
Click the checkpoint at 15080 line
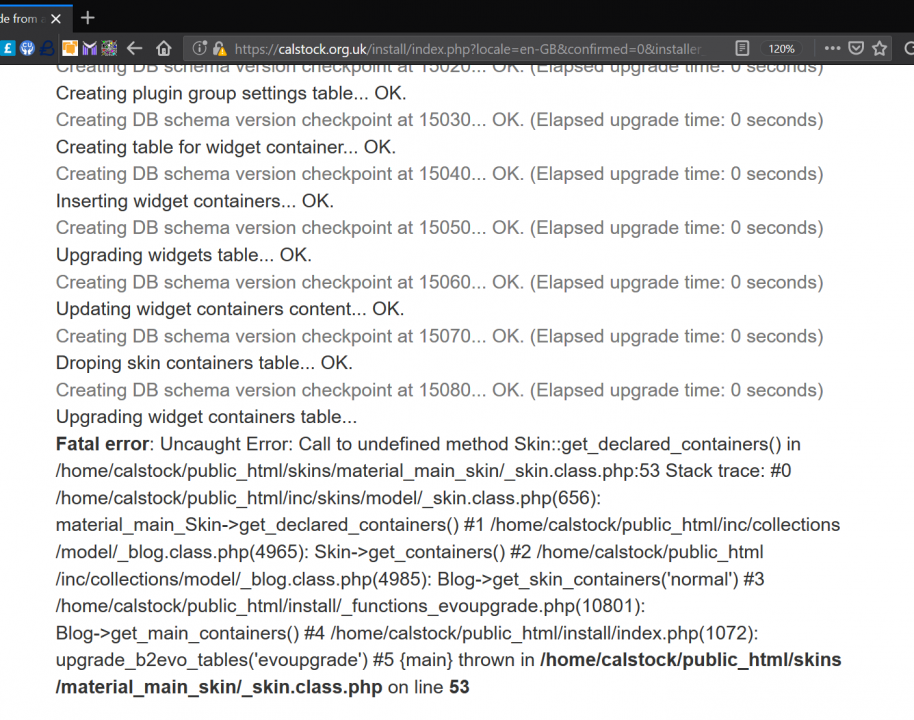click(440, 390)
